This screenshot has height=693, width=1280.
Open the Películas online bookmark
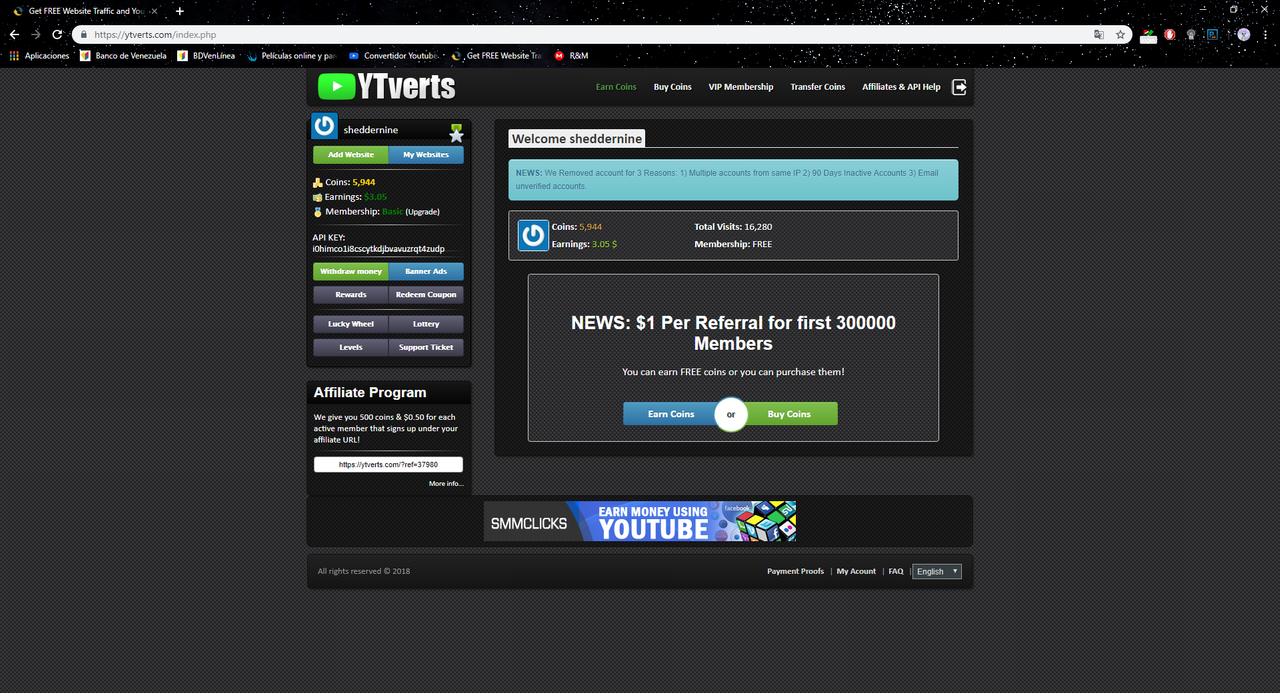[x=292, y=56]
